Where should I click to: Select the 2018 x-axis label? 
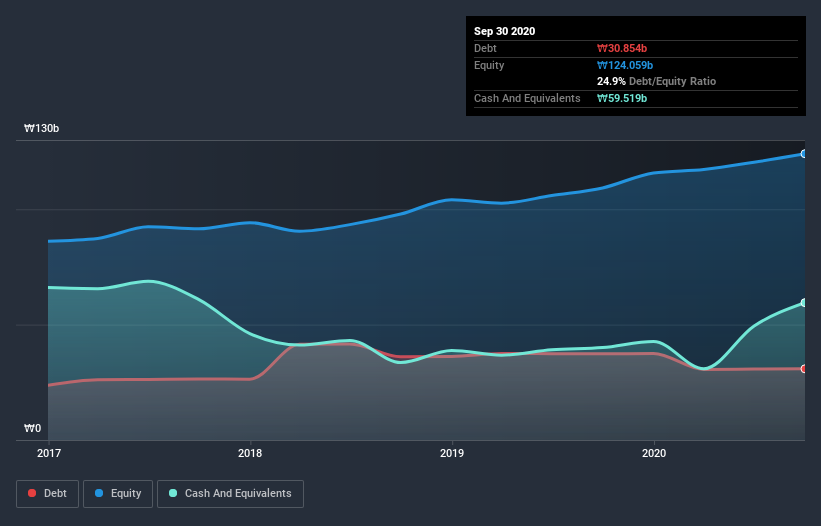pyautogui.click(x=250, y=453)
